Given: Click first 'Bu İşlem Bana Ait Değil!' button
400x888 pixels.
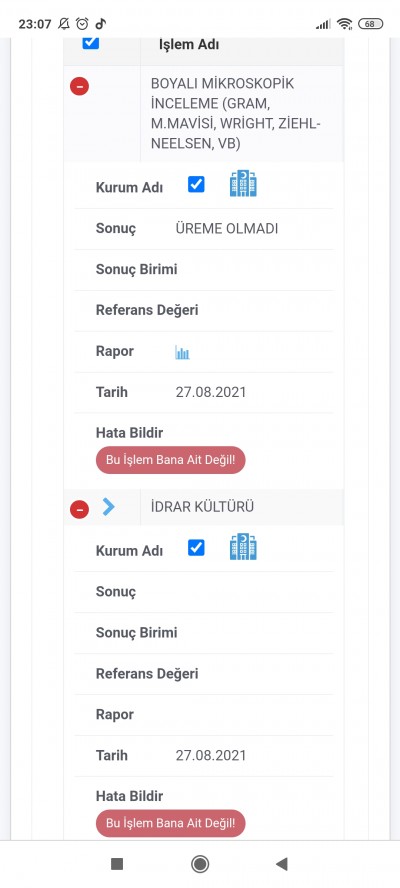Looking at the screenshot, I should click(x=171, y=460).
